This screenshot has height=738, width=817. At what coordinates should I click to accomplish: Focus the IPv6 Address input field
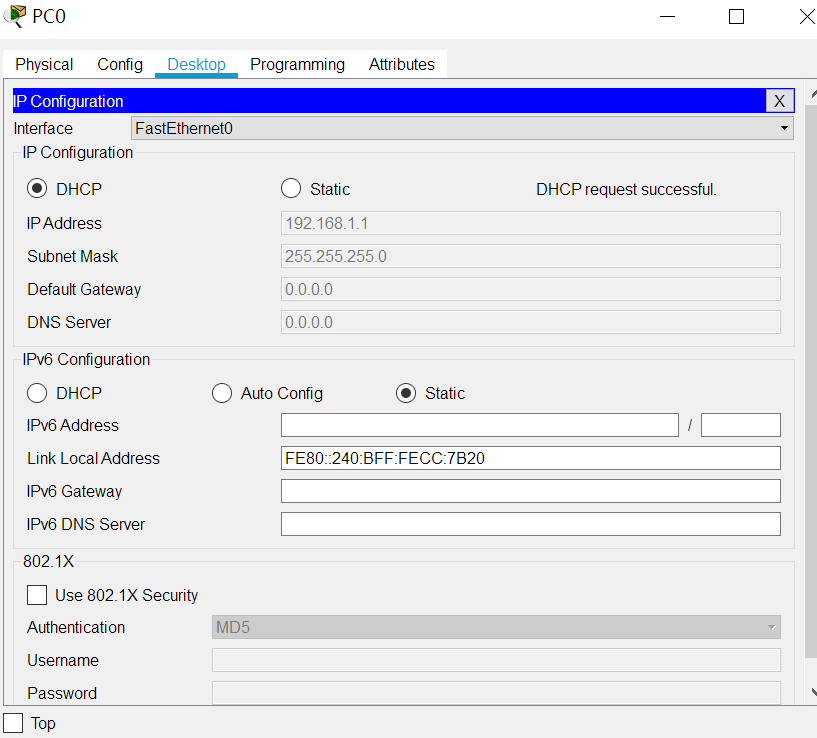(479, 425)
